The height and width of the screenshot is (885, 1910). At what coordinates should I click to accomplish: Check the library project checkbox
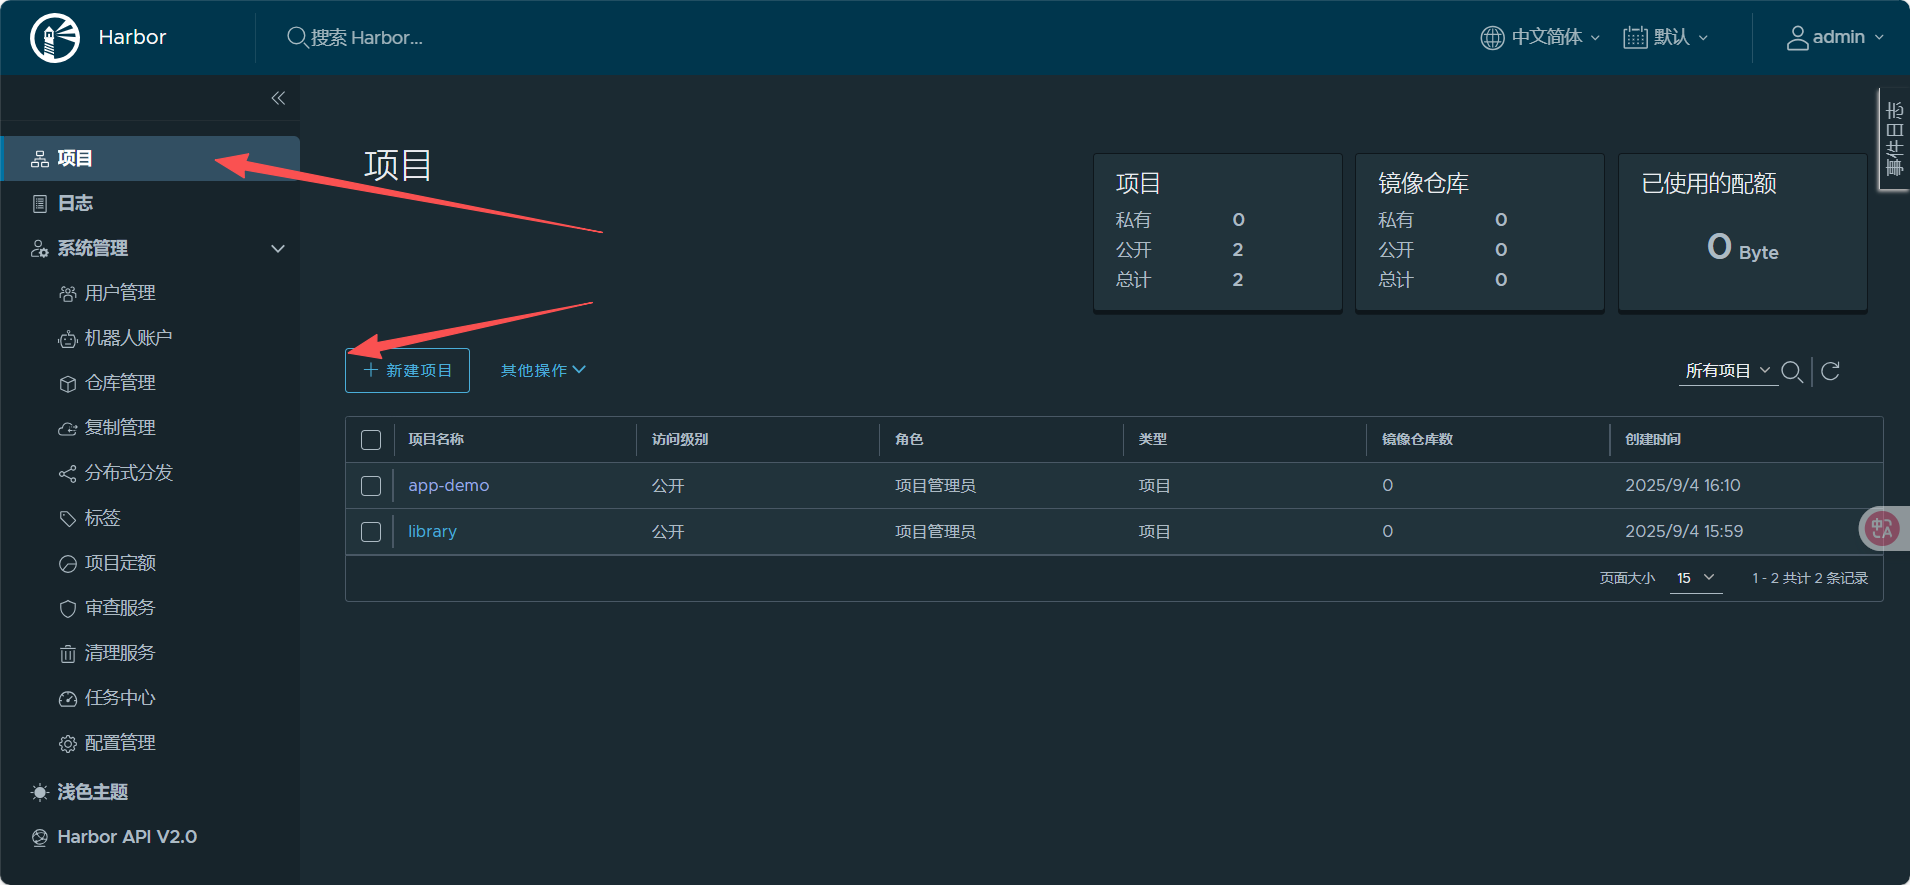371,532
